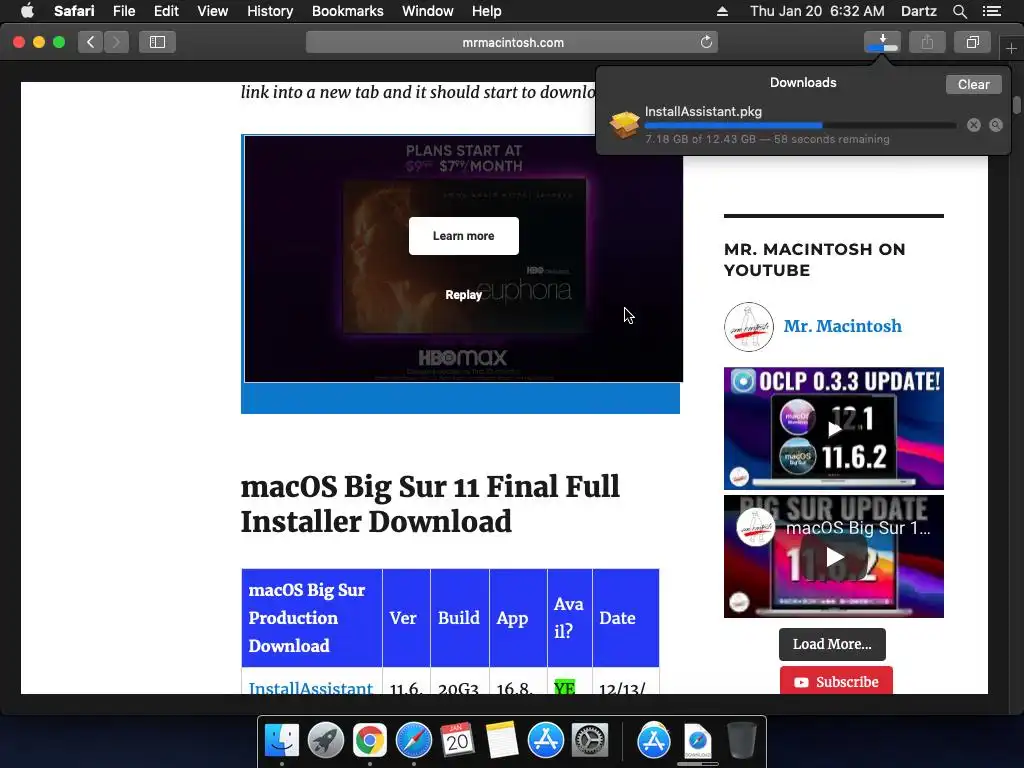Viewport: 1024px width, 768px height.
Task: Click the macOS Big Sur 11 heading
Action: pyautogui.click(x=430, y=504)
